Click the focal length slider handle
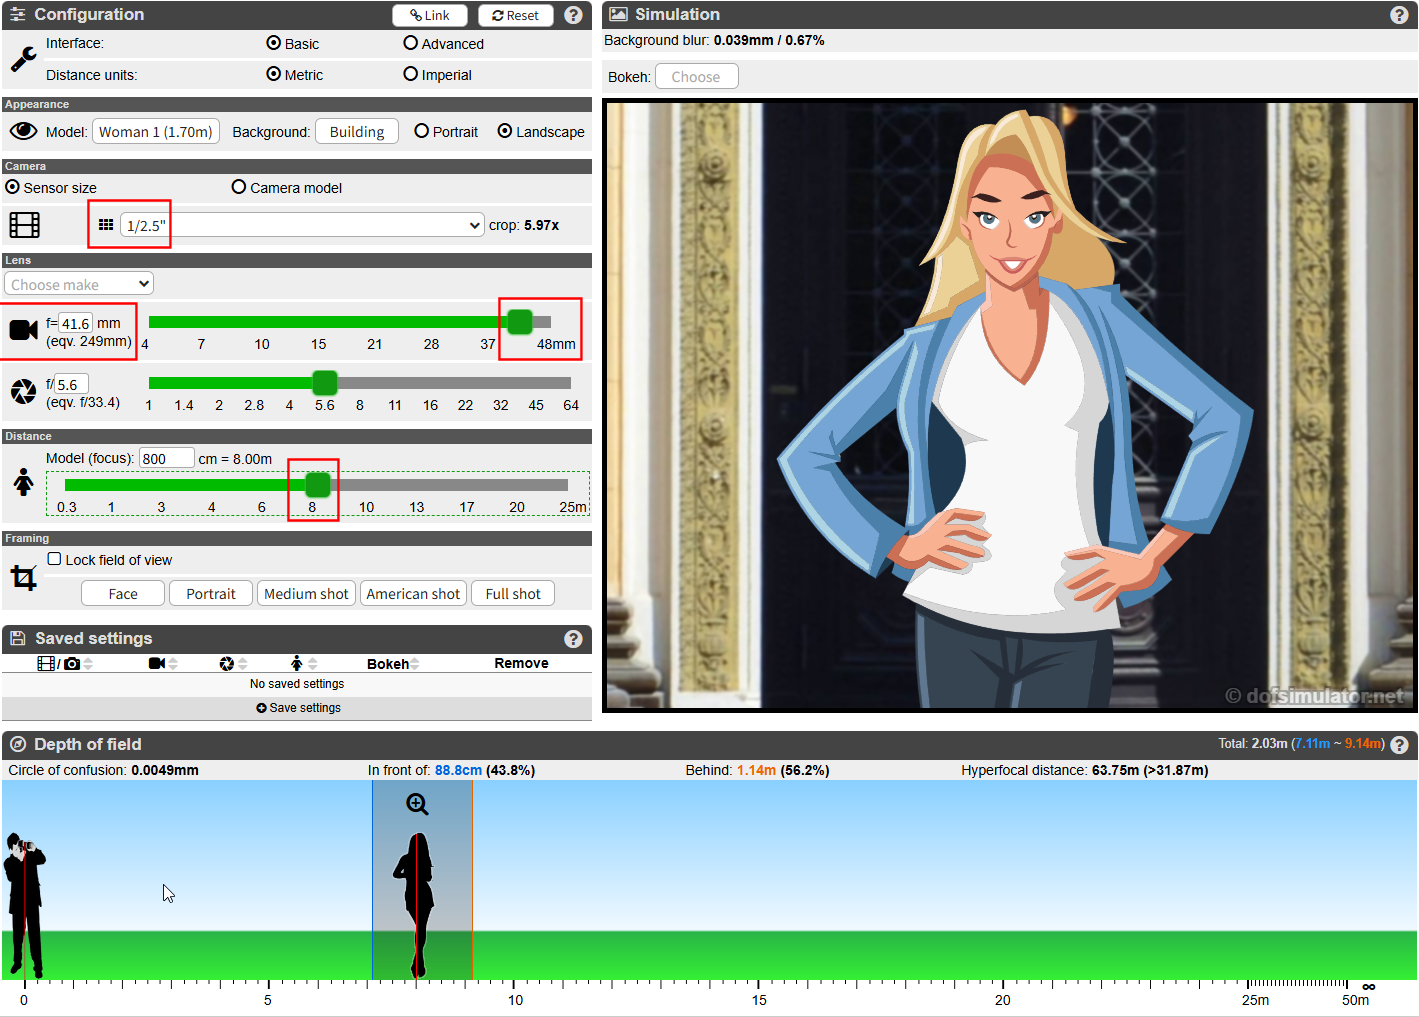 tap(520, 322)
